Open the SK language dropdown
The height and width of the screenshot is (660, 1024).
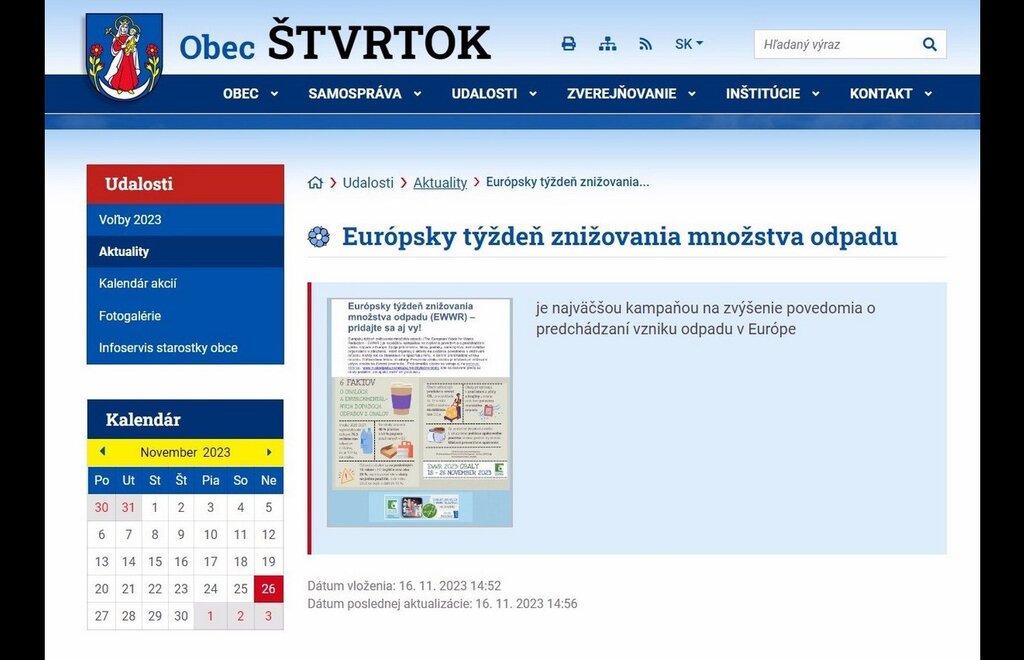click(689, 44)
